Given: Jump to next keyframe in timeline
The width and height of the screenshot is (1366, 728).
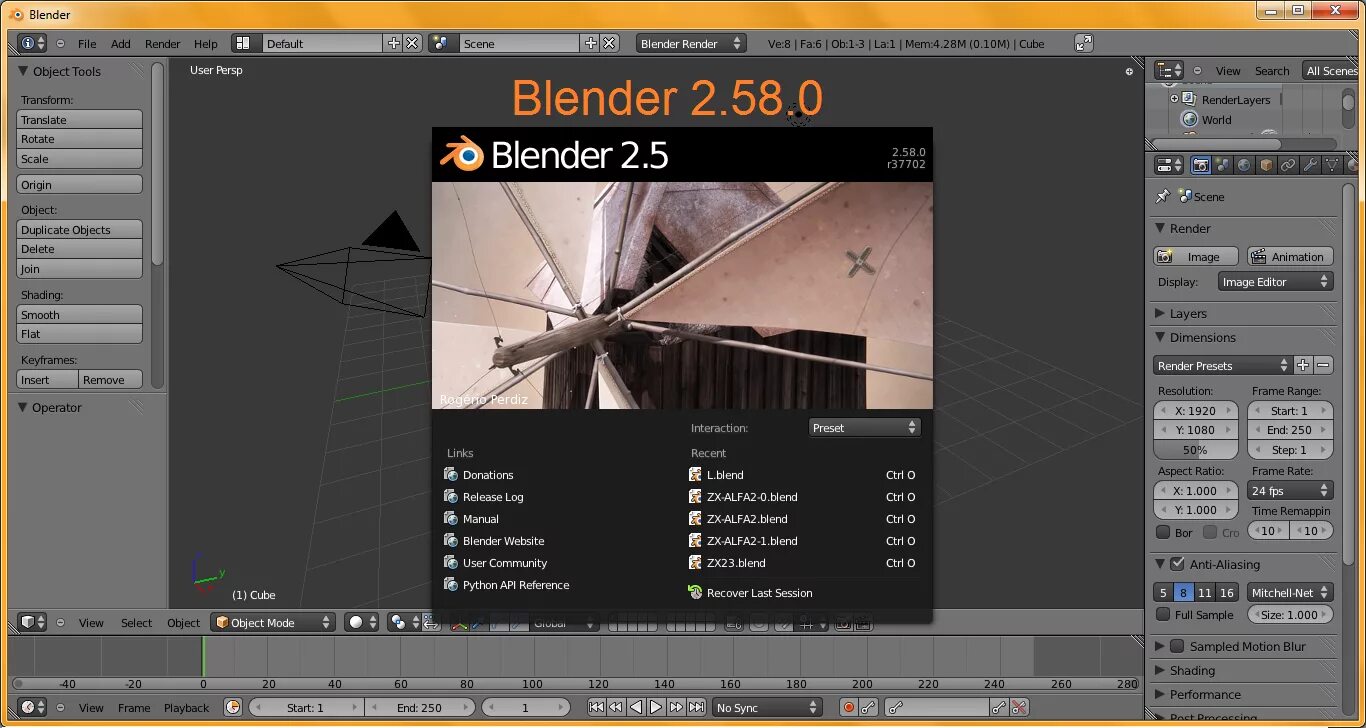Looking at the screenshot, I should [x=676, y=707].
